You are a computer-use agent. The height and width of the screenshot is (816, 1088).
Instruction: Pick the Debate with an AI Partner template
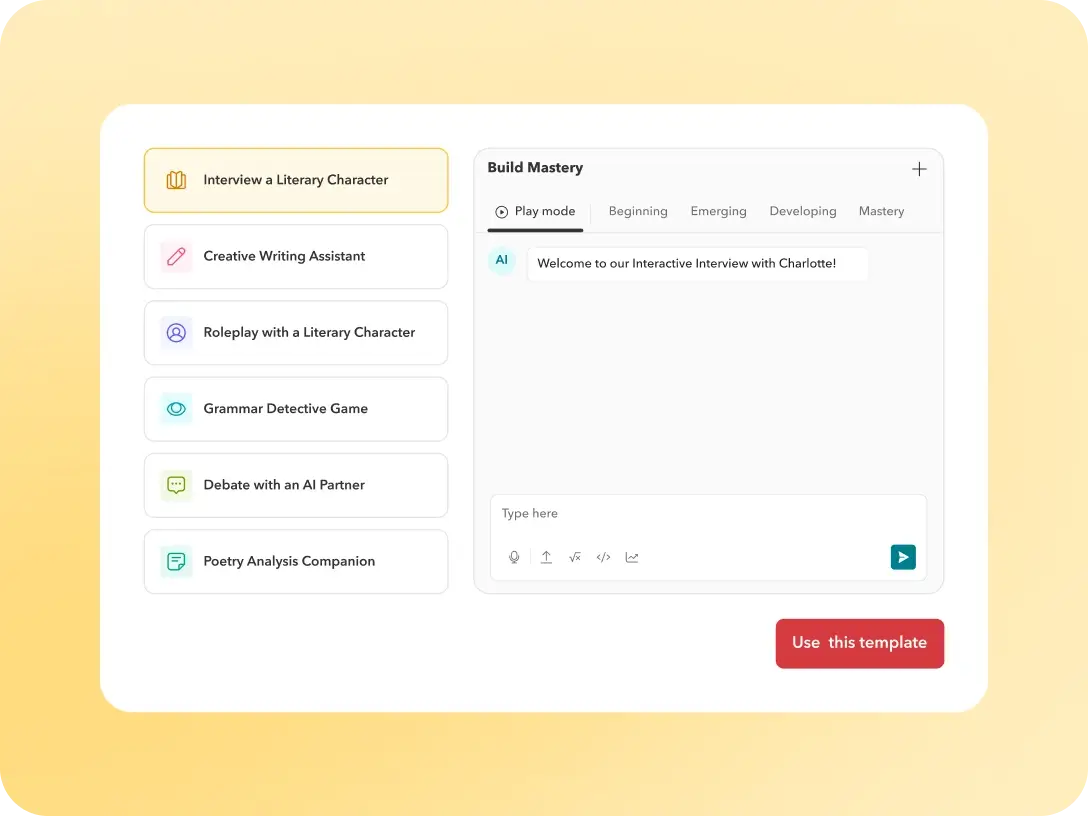tap(296, 485)
